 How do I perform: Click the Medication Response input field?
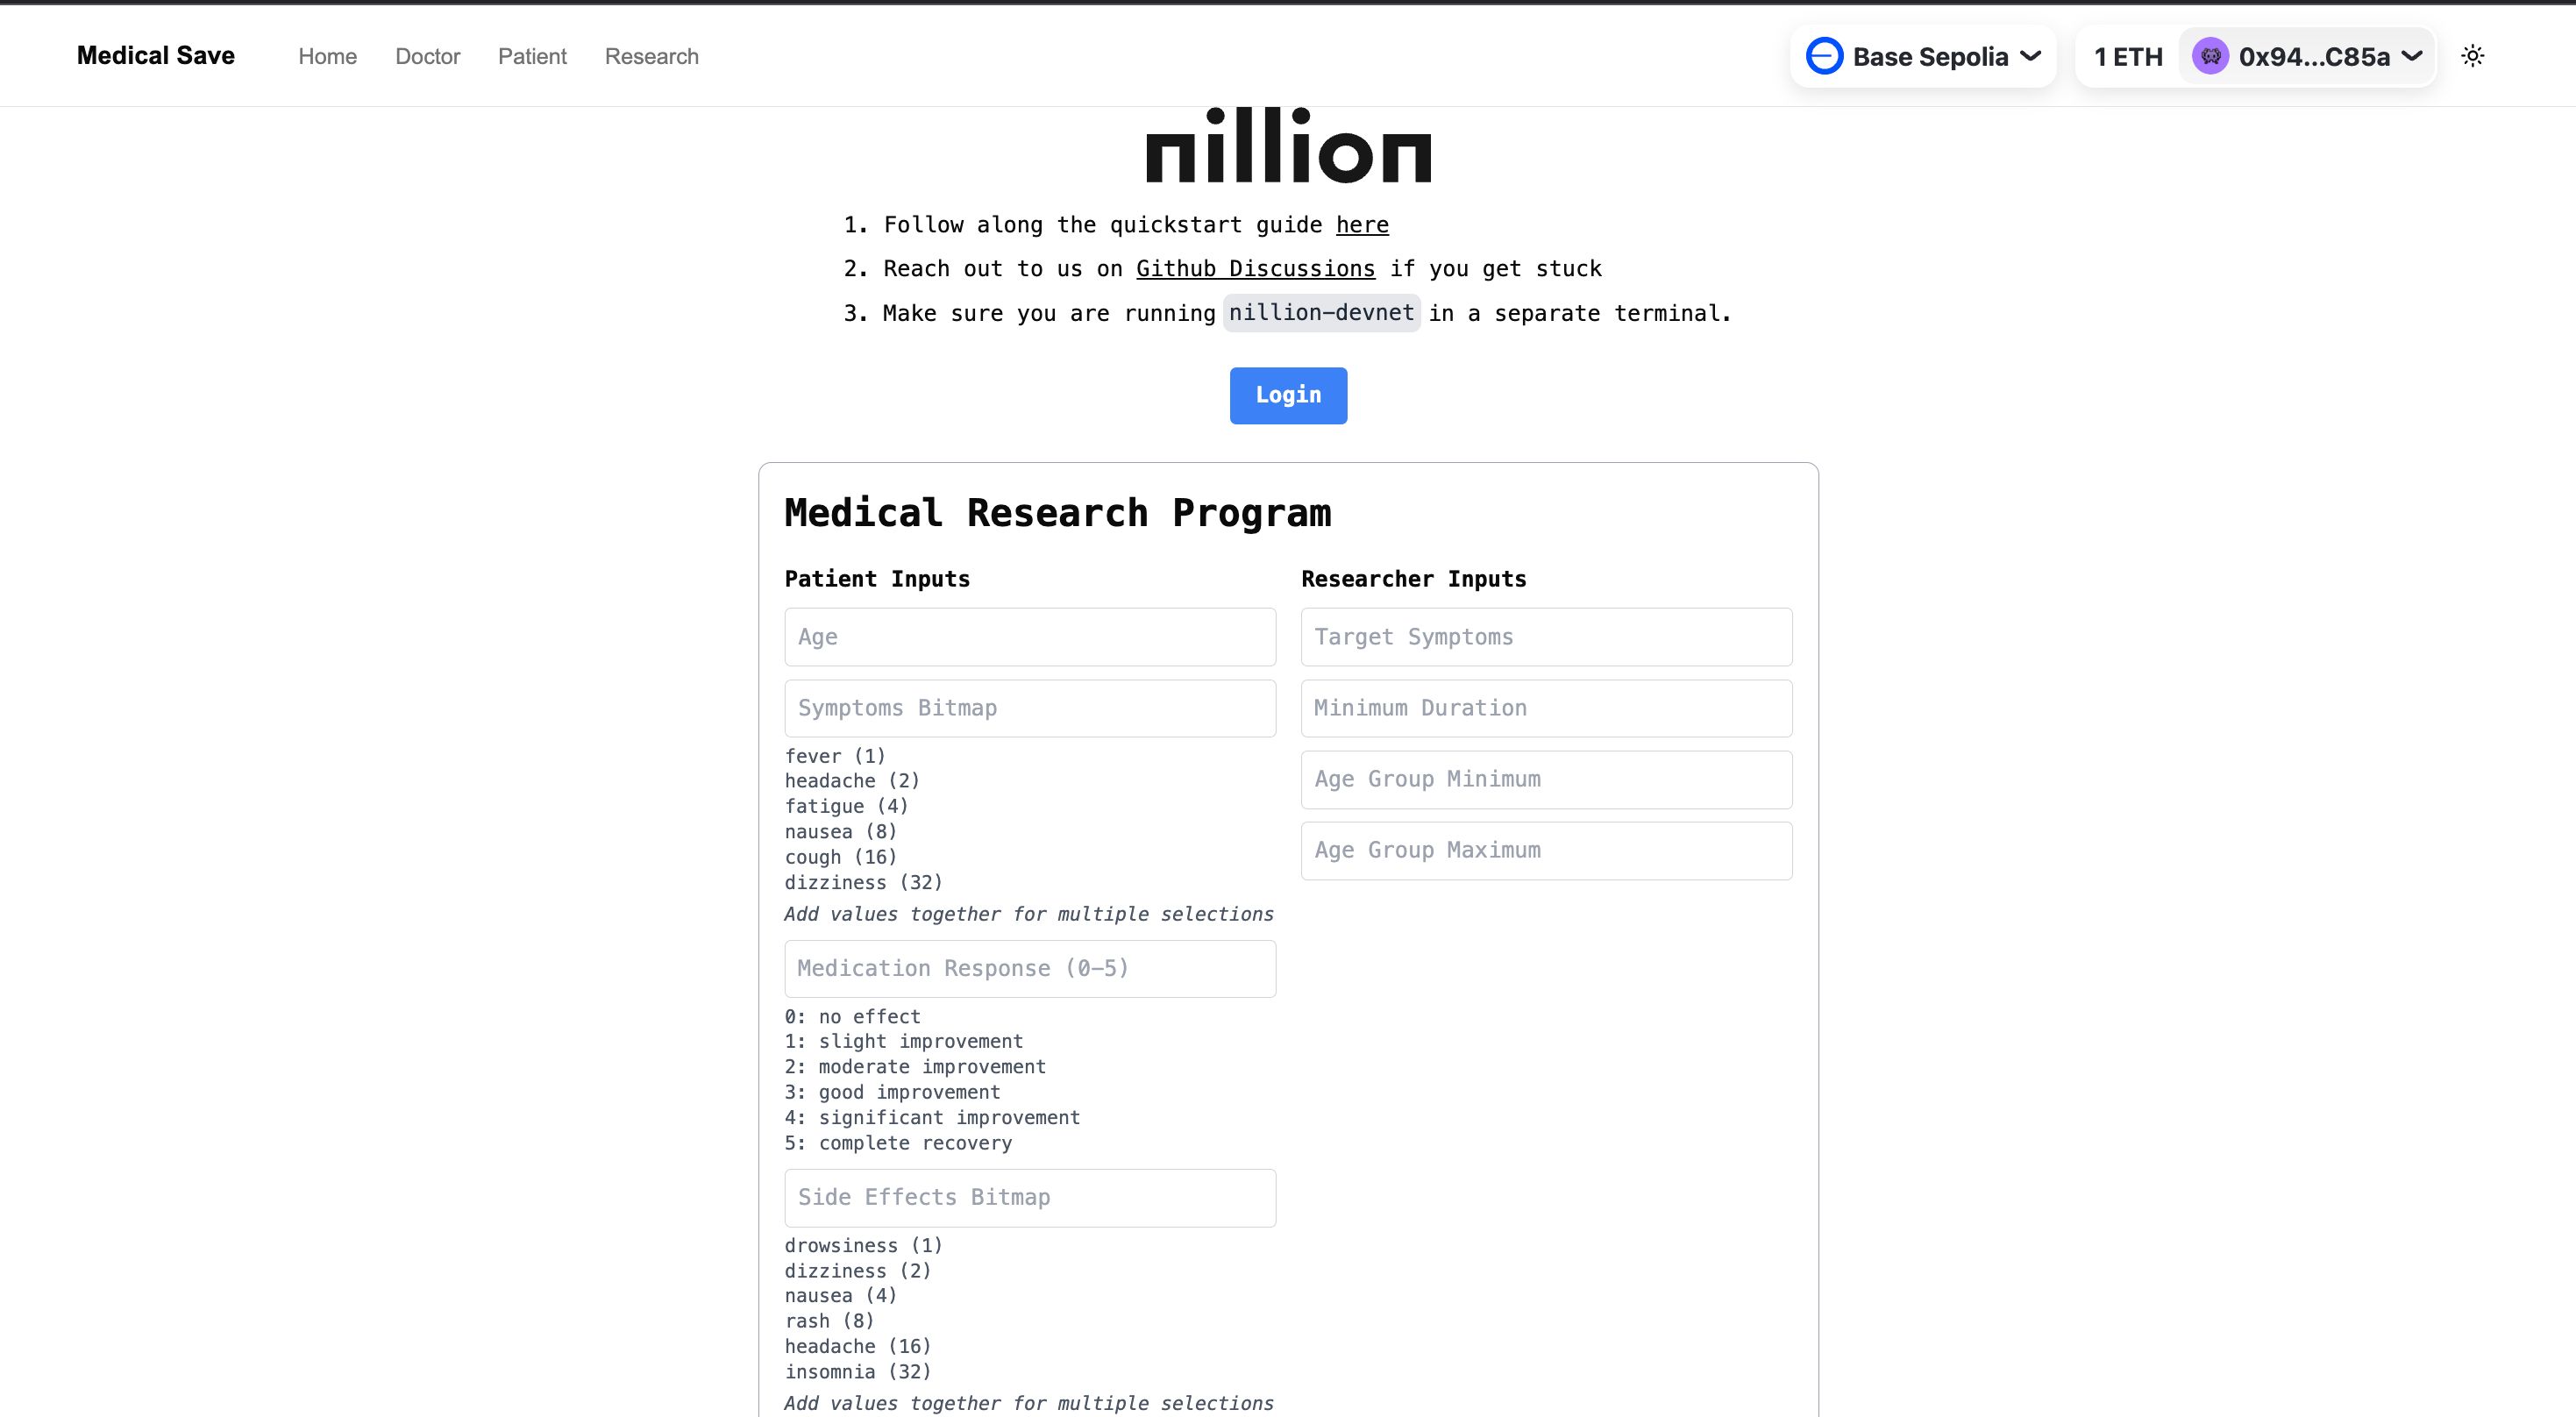coord(1029,969)
